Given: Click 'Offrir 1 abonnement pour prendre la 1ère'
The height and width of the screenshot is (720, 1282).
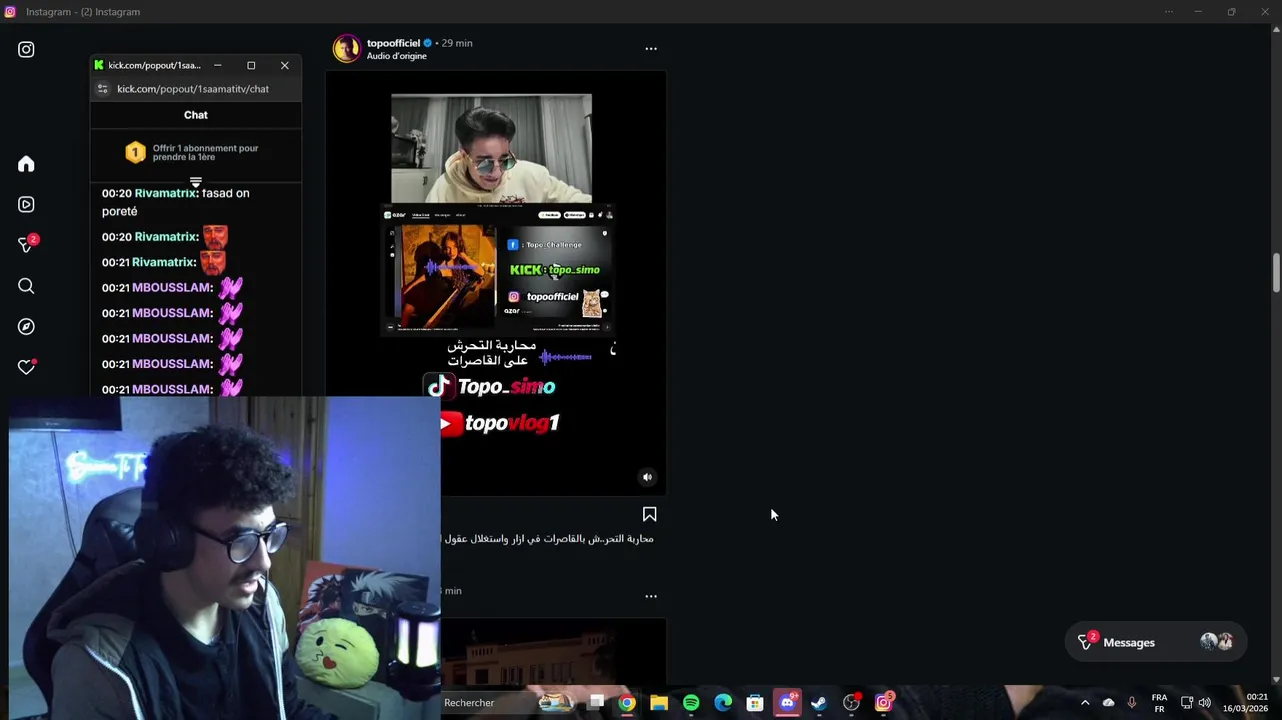Looking at the screenshot, I should tap(205, 152).
